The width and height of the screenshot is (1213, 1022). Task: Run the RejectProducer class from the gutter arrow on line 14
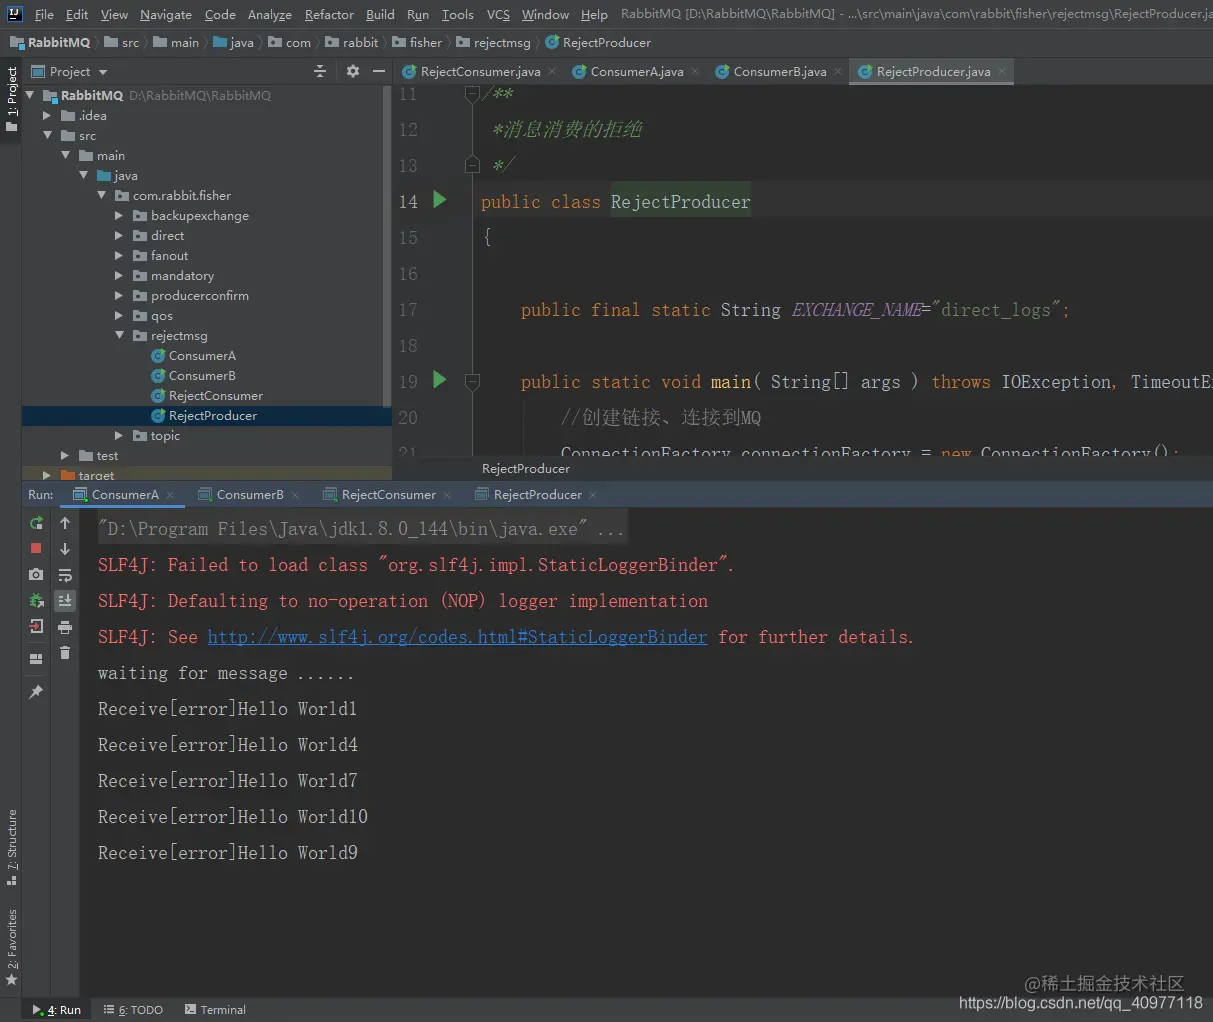[x=439, y=200]
